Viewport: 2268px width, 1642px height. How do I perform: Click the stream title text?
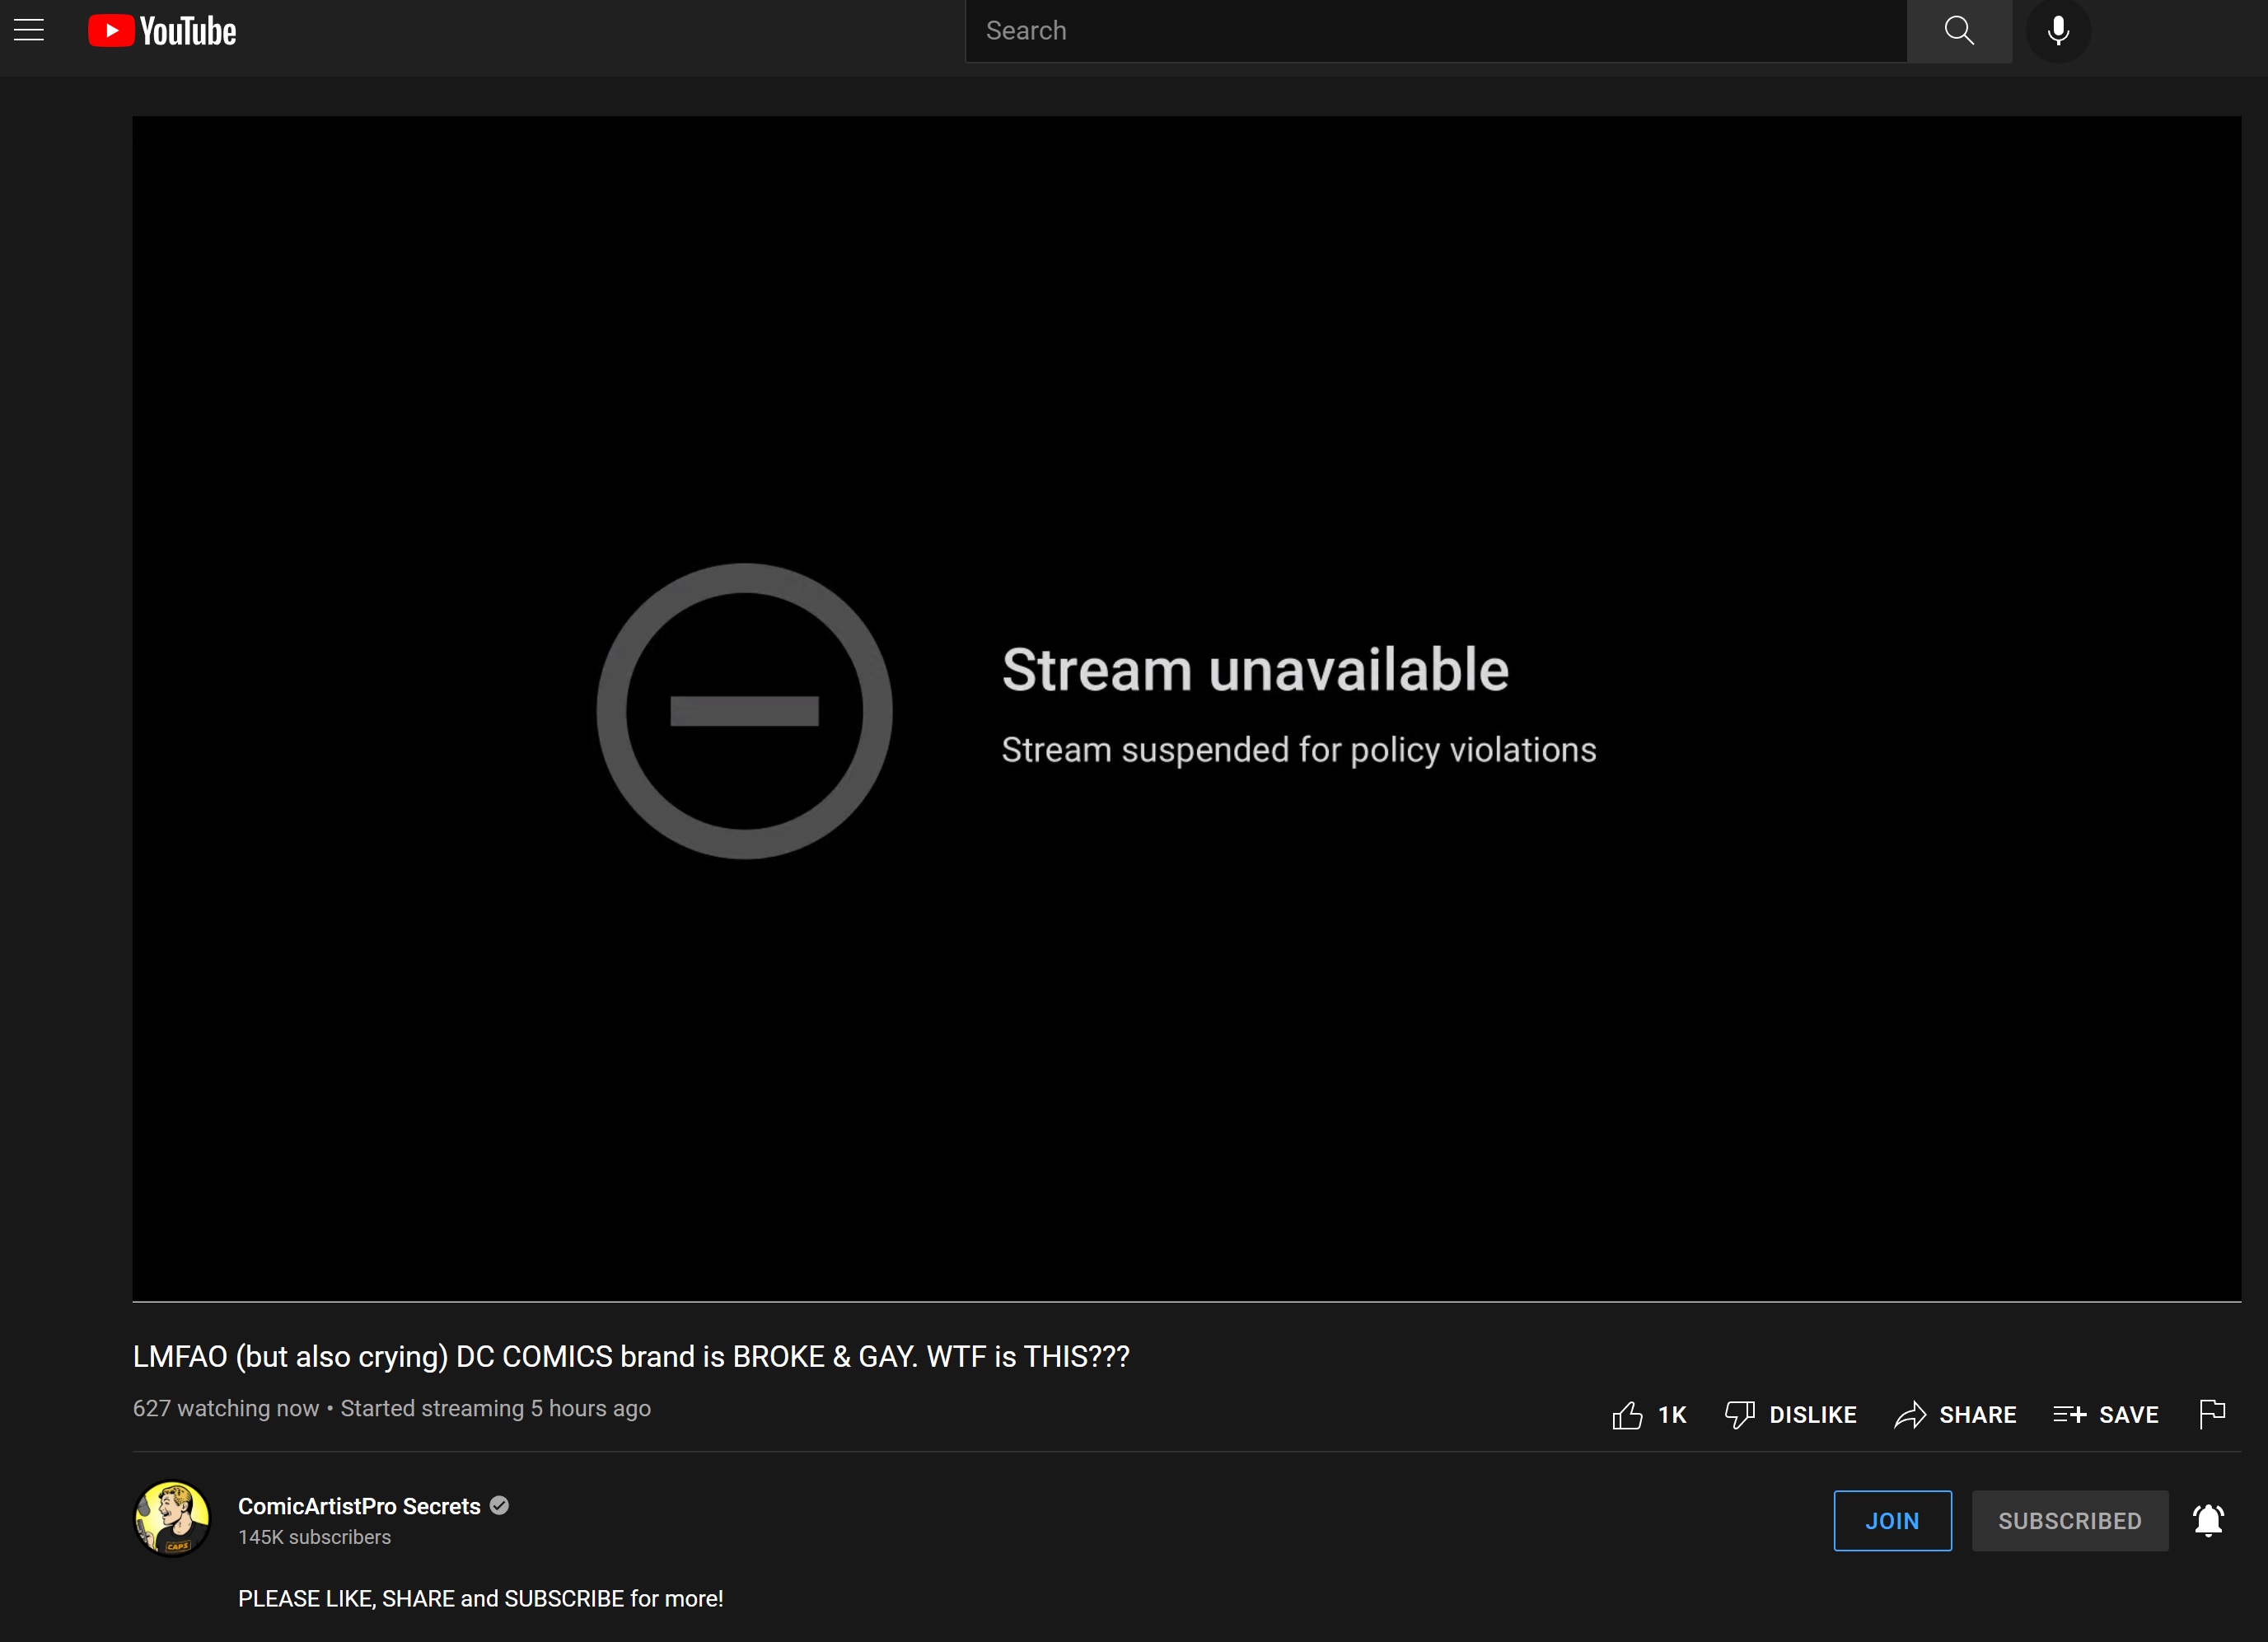[x=631, y=1356]
